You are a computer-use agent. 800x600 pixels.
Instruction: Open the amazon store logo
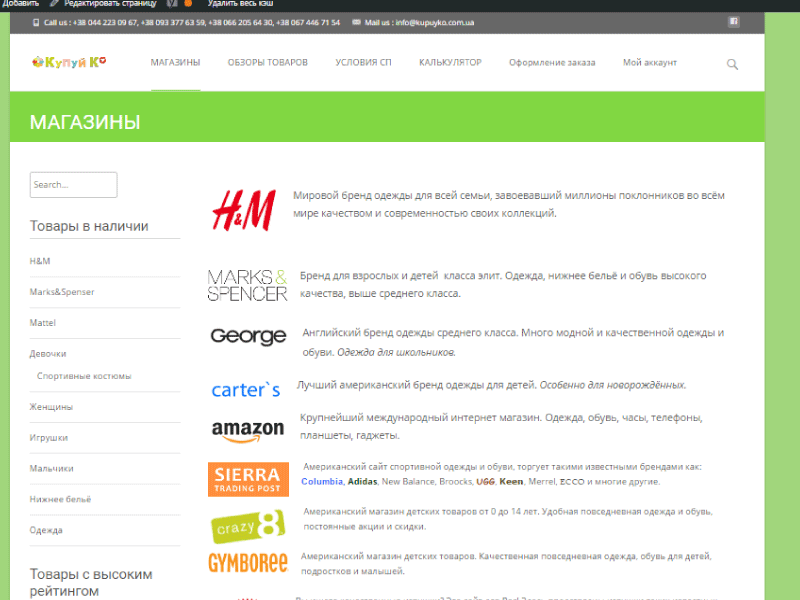tap(248, 431)
